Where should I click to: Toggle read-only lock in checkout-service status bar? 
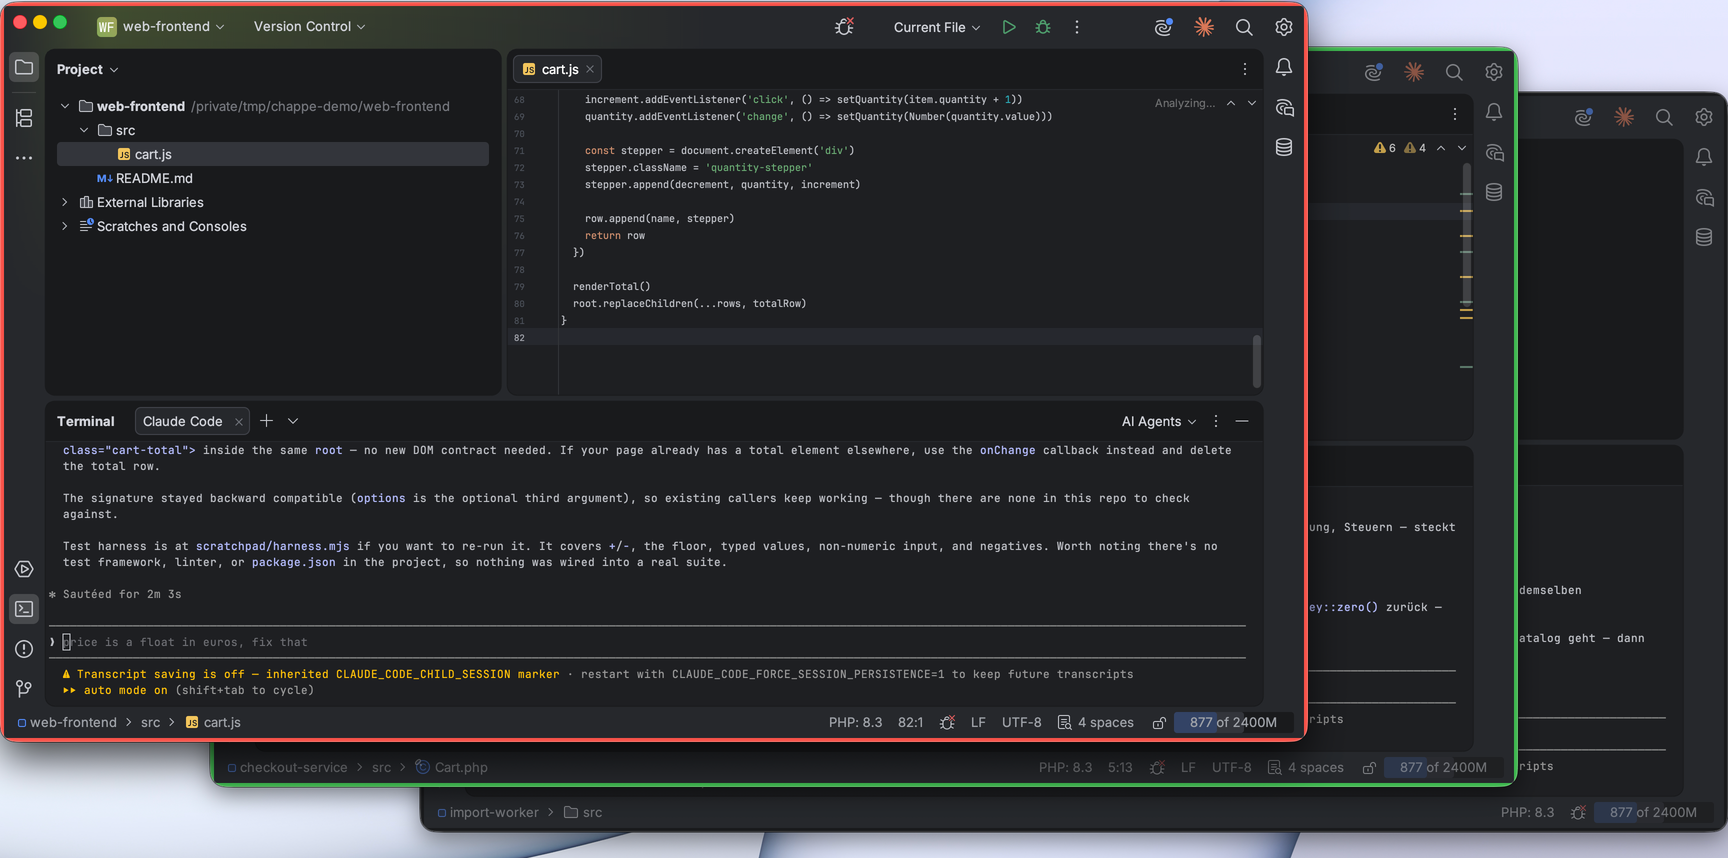[1369, 767]
